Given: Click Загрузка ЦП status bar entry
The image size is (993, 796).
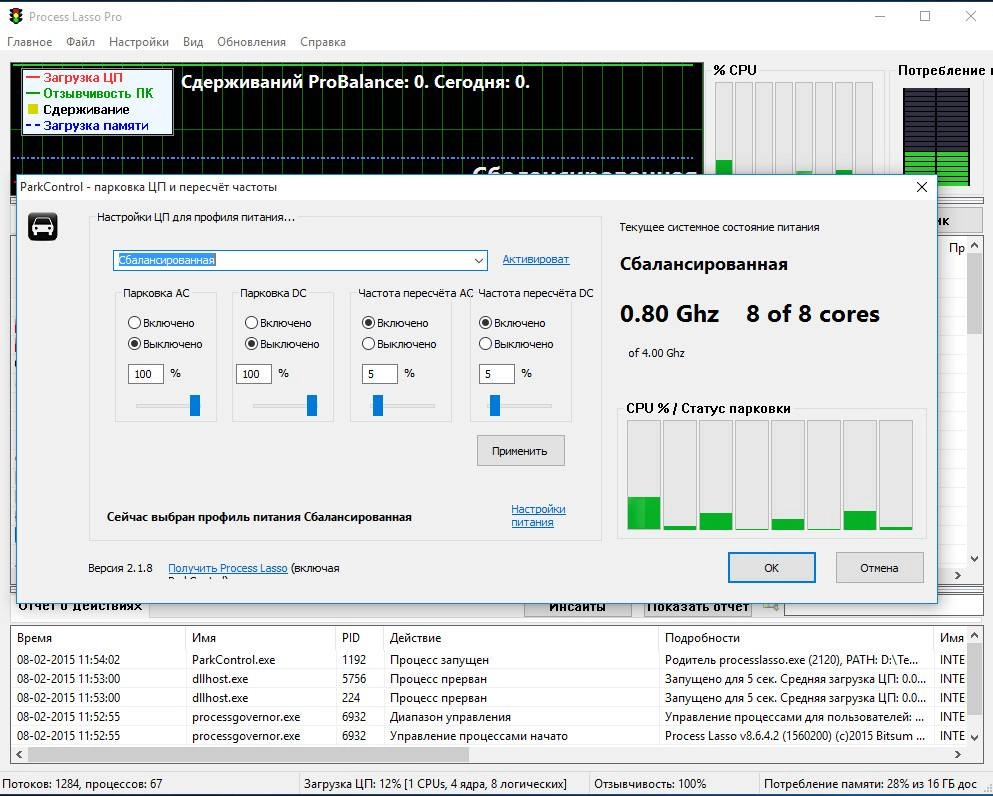Looking at the screenshot, I should tap(435, 784).
